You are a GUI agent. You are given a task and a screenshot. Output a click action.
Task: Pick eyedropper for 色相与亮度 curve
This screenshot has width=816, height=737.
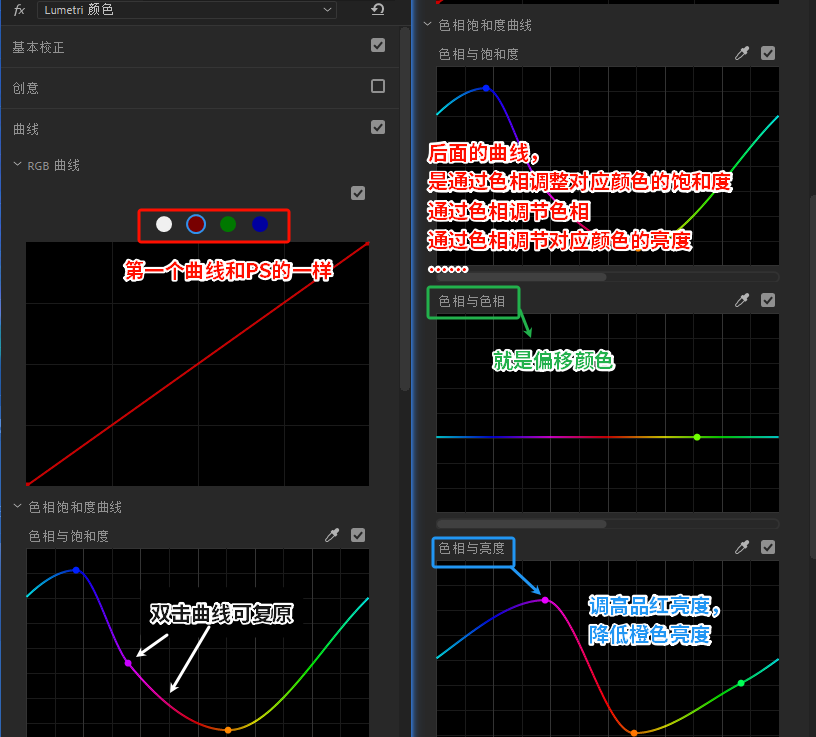742,547
